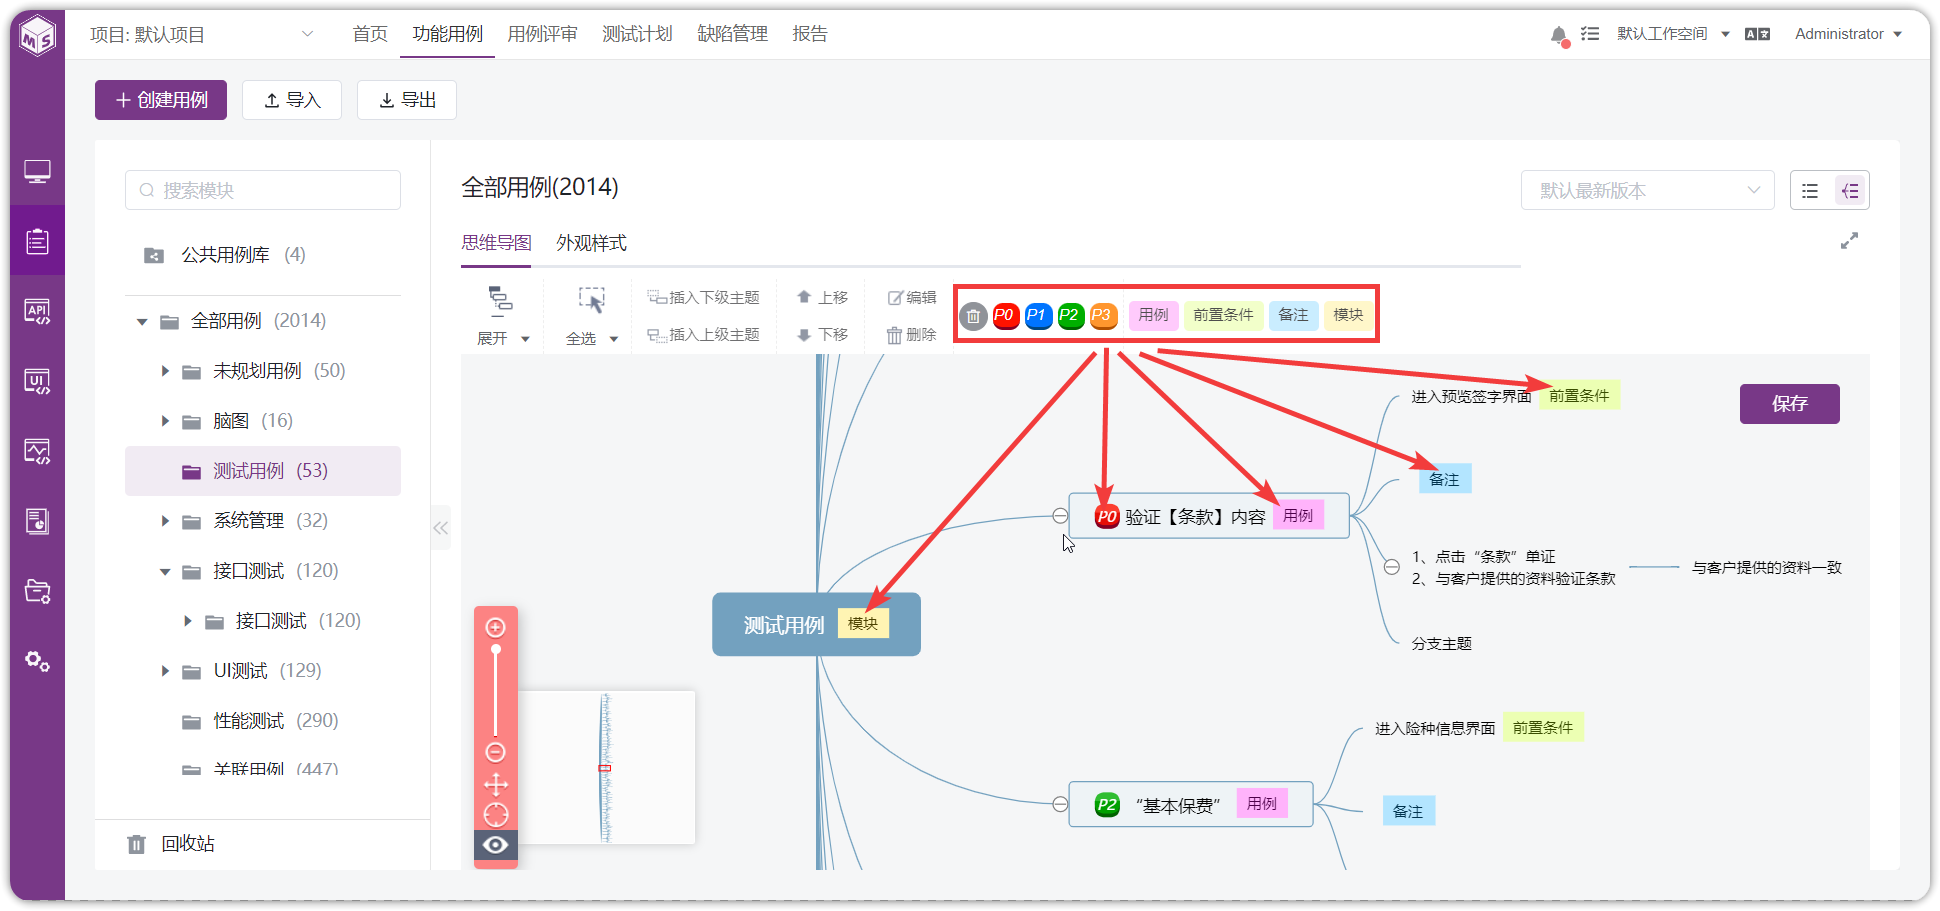Screen dimensions: 1940x911
Task: Click the 导出 export button
Action: point(407,100)
